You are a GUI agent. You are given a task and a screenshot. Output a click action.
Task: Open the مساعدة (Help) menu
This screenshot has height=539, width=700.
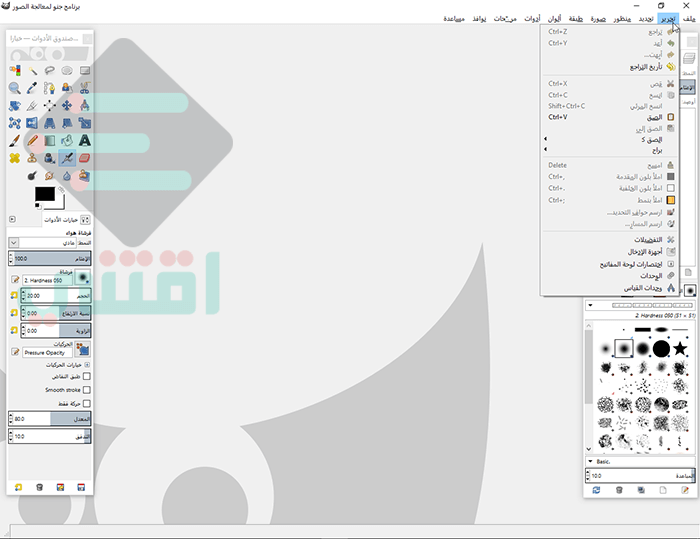[x=454, y=19]
